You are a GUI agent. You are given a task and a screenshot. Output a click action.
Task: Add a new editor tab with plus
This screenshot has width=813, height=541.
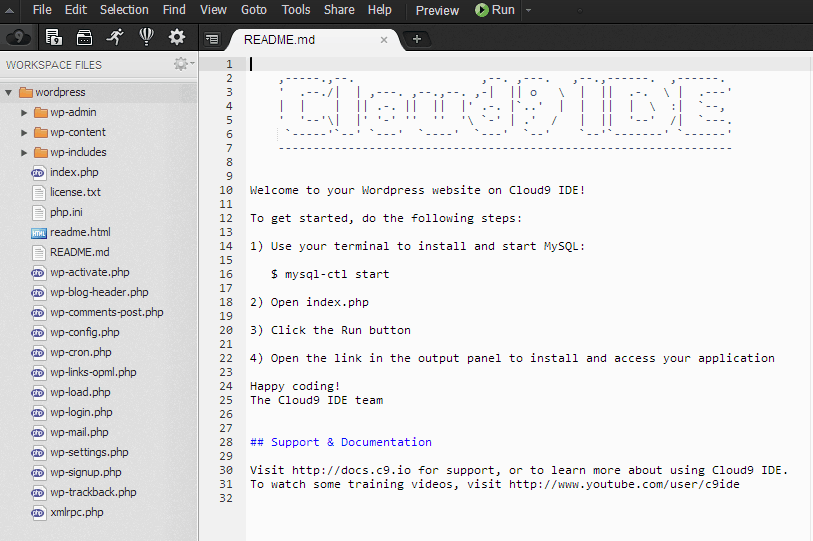click(416, 39)
